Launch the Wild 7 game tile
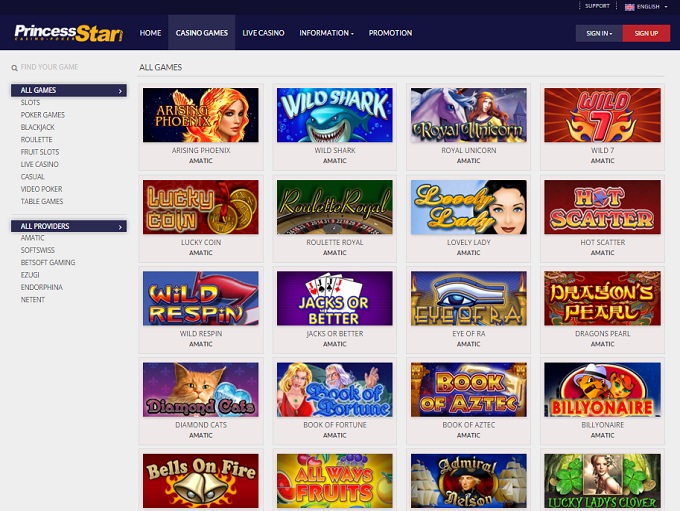This screenshot has height=511, width=680. [x=602, y=115]
